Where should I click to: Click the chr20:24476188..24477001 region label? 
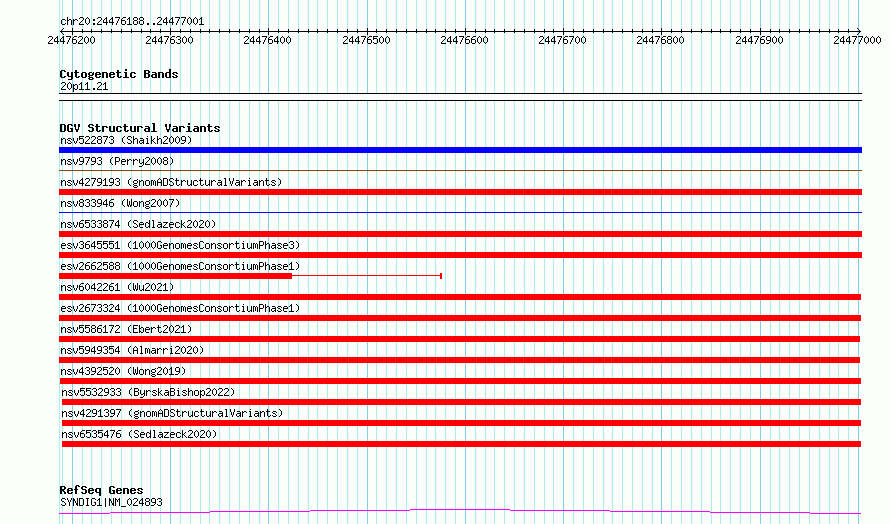[132, 22]
